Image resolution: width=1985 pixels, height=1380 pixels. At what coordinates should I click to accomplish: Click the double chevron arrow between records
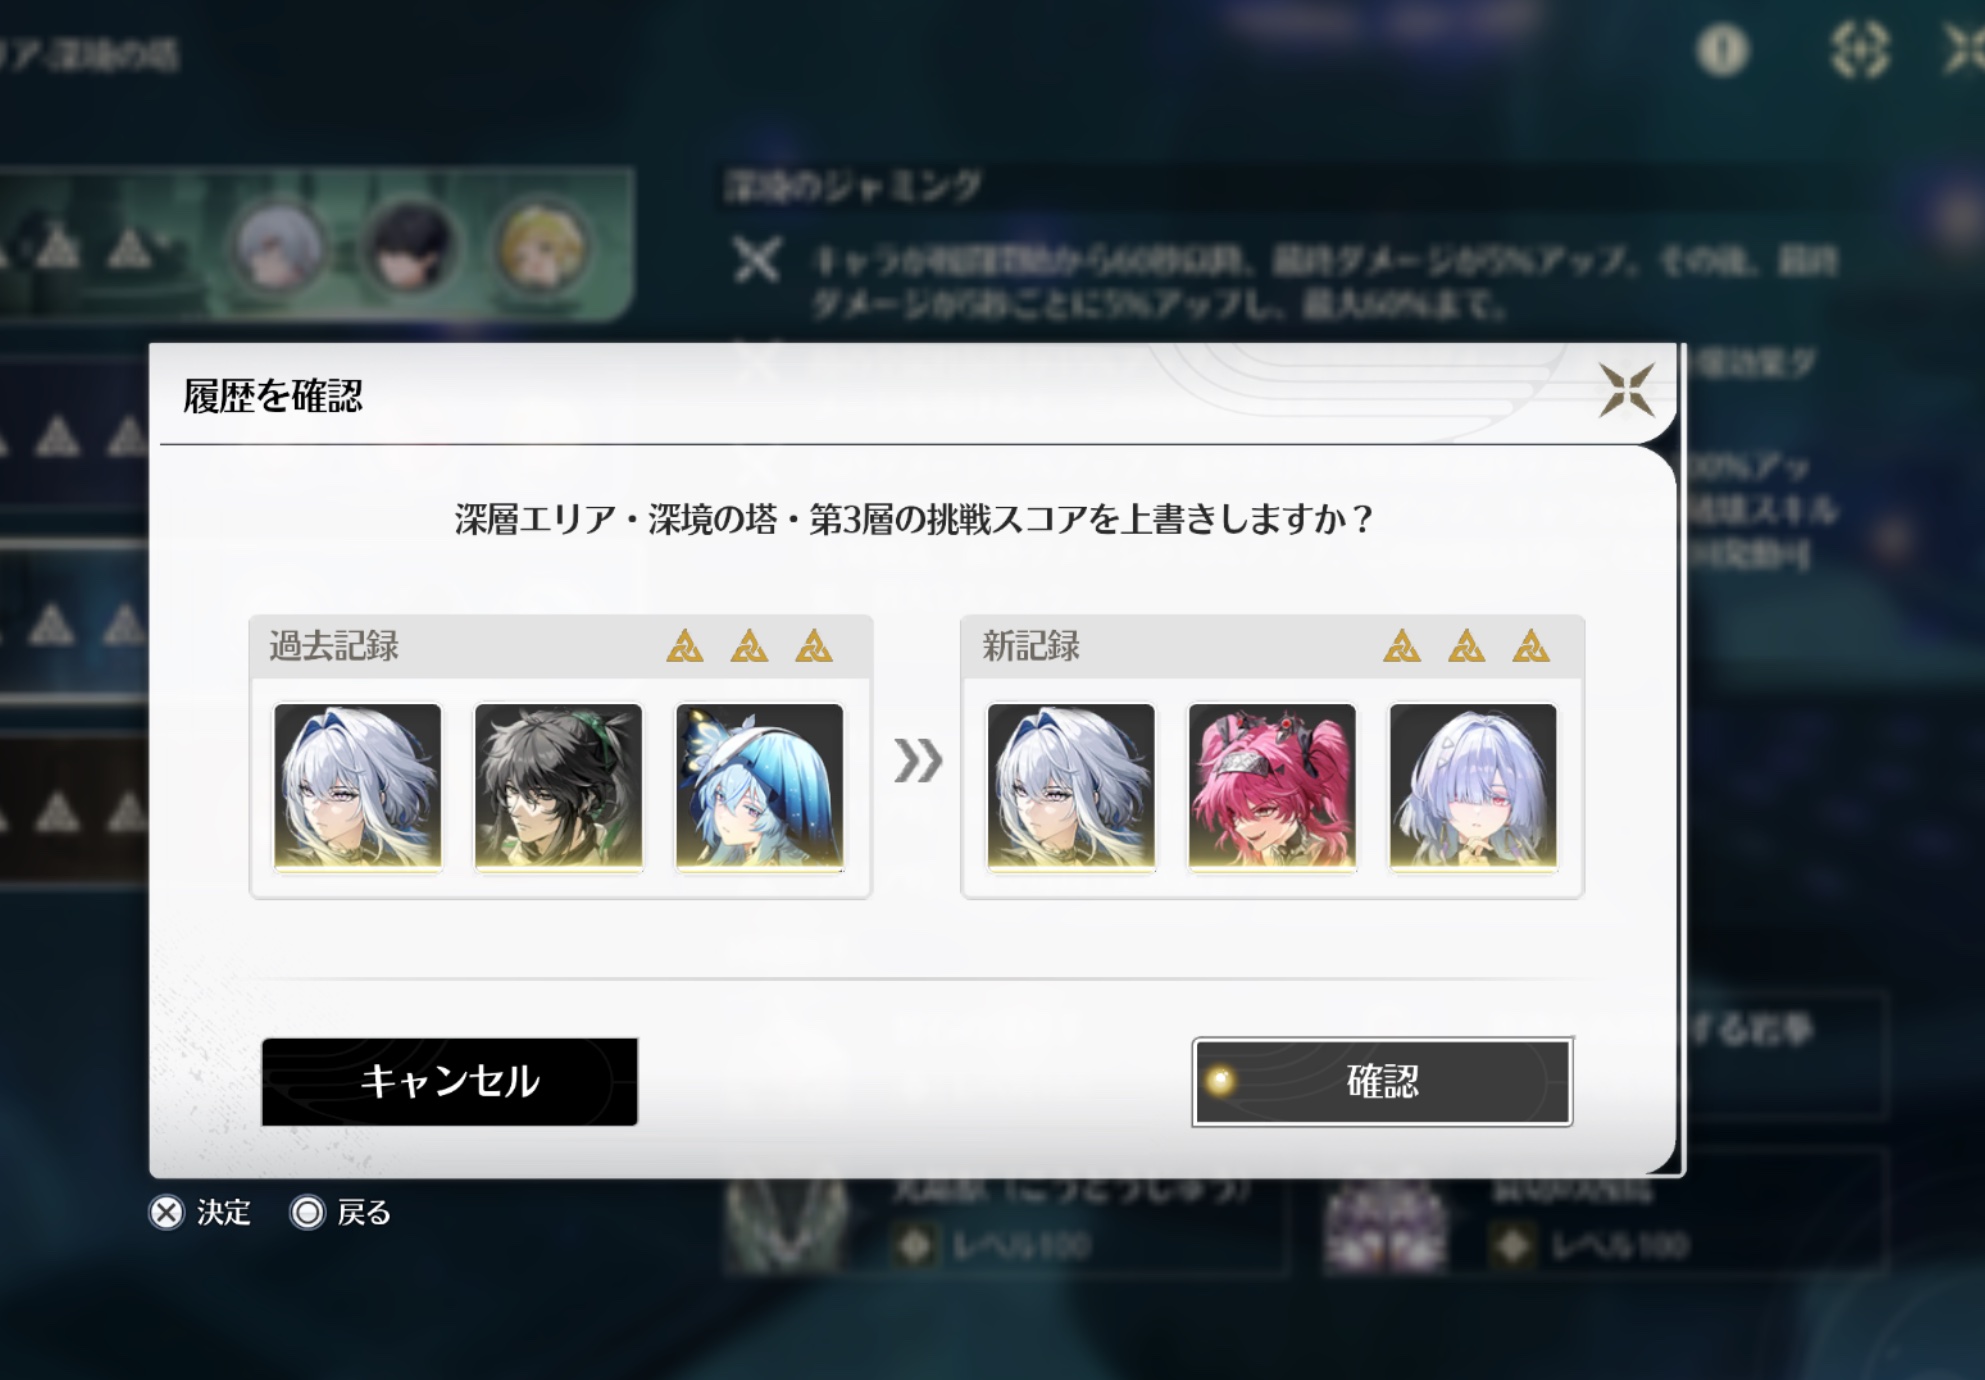pyautogui.click(x=918, y=761)
